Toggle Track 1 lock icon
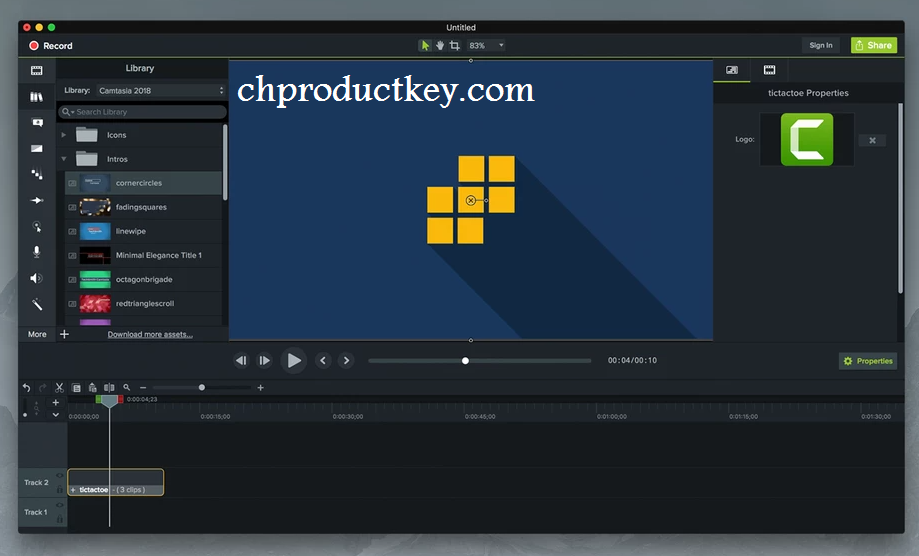919x556 pixels. tap(60, 519)
